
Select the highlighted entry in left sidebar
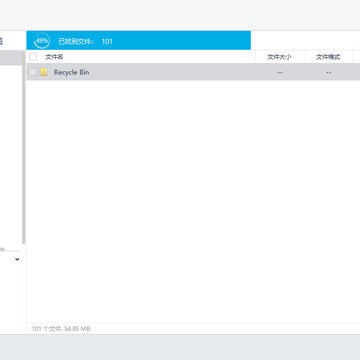click(11, 57)
